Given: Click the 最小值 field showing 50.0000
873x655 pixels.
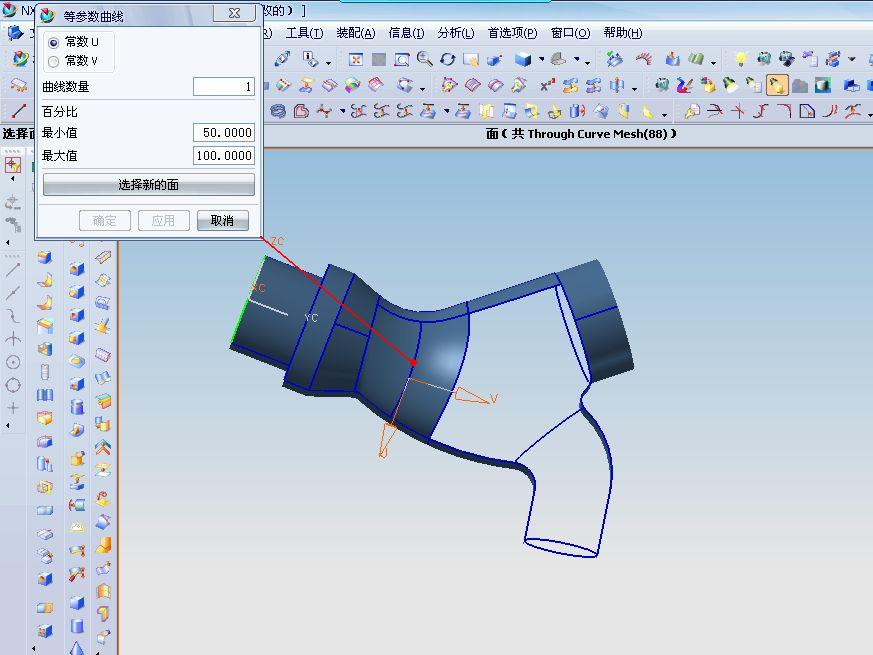Looking at the screenshot, I should [224, 133].
